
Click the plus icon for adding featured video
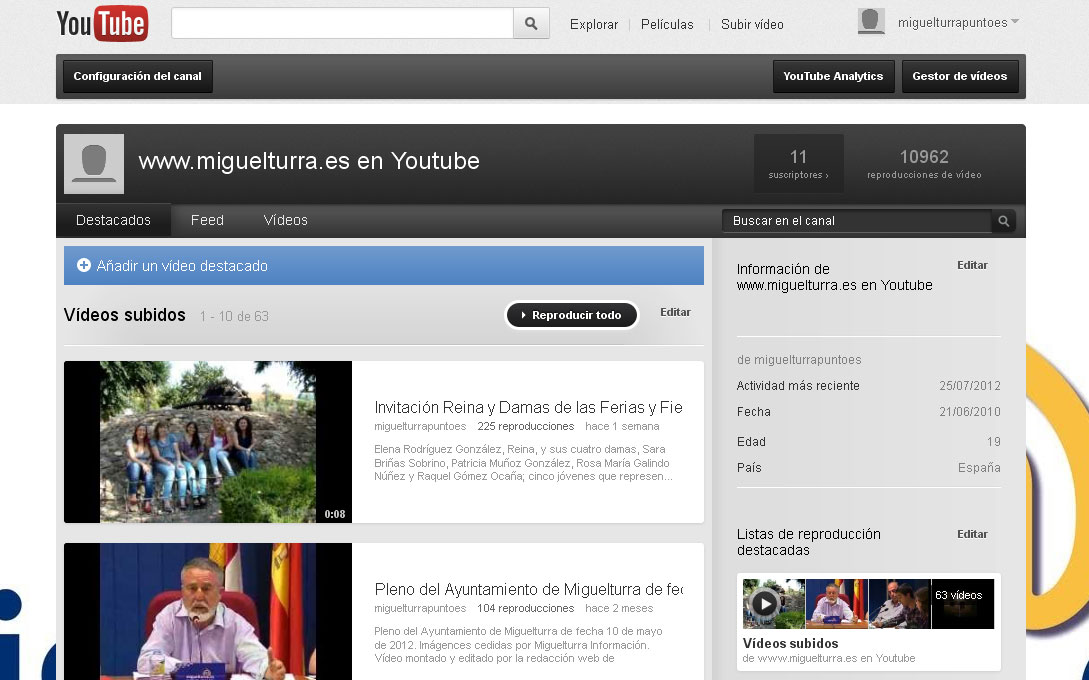tap(83, 265)
